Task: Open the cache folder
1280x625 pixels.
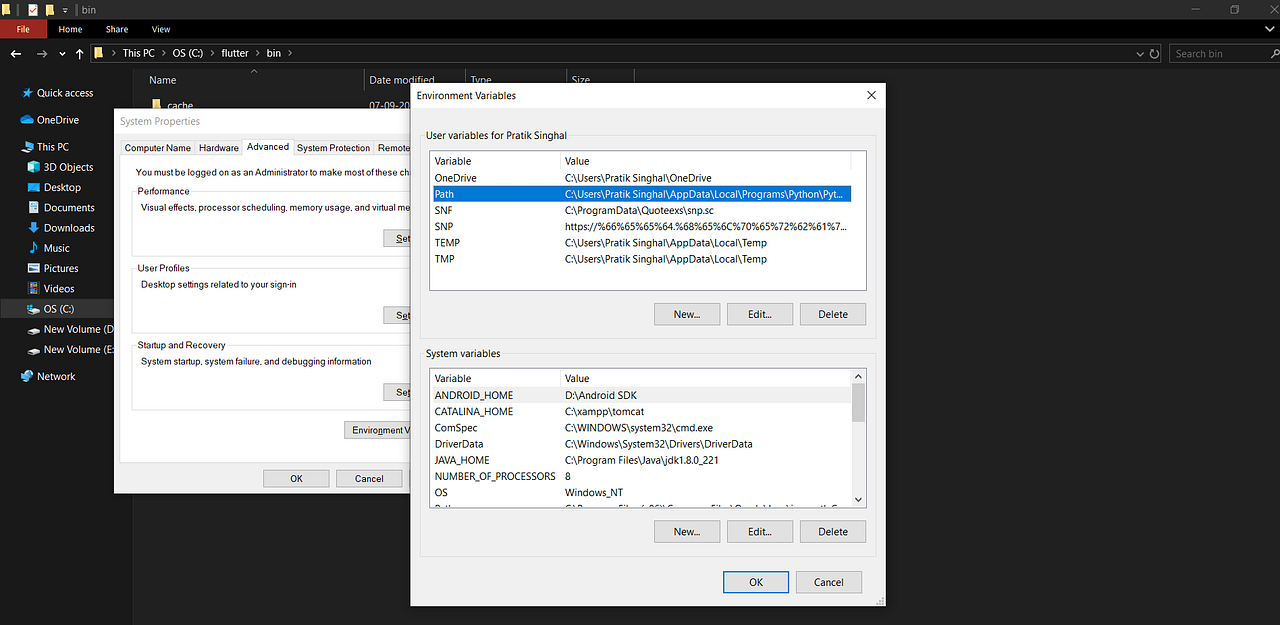Action: click(180, 105)
